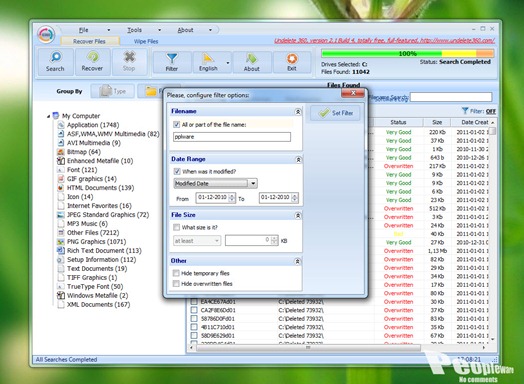The image size is (524, 384).
Task: Click the Undelete 360 application logo orb
Action: [46, 34]
